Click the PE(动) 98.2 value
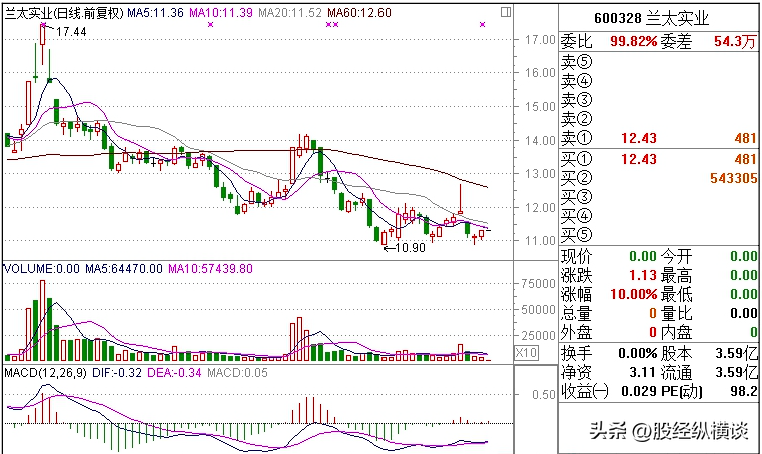 pos(744,391)
